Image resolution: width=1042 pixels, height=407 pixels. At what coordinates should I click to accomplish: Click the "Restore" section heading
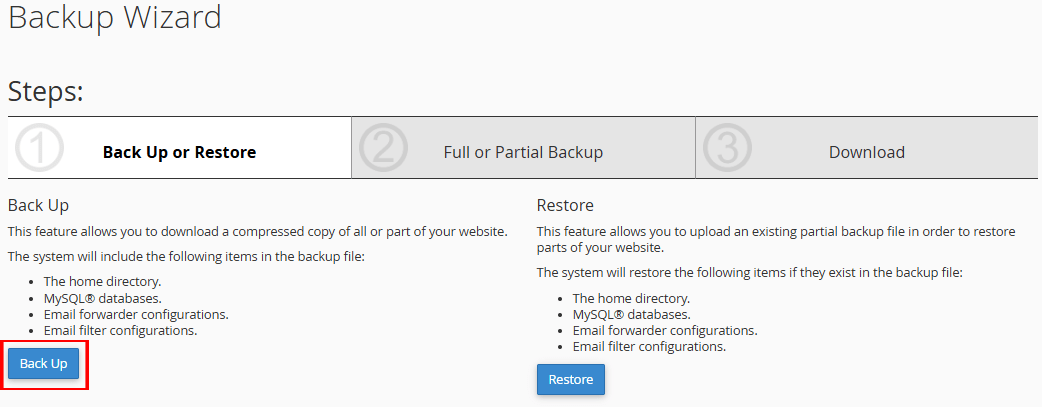point(565,205)
